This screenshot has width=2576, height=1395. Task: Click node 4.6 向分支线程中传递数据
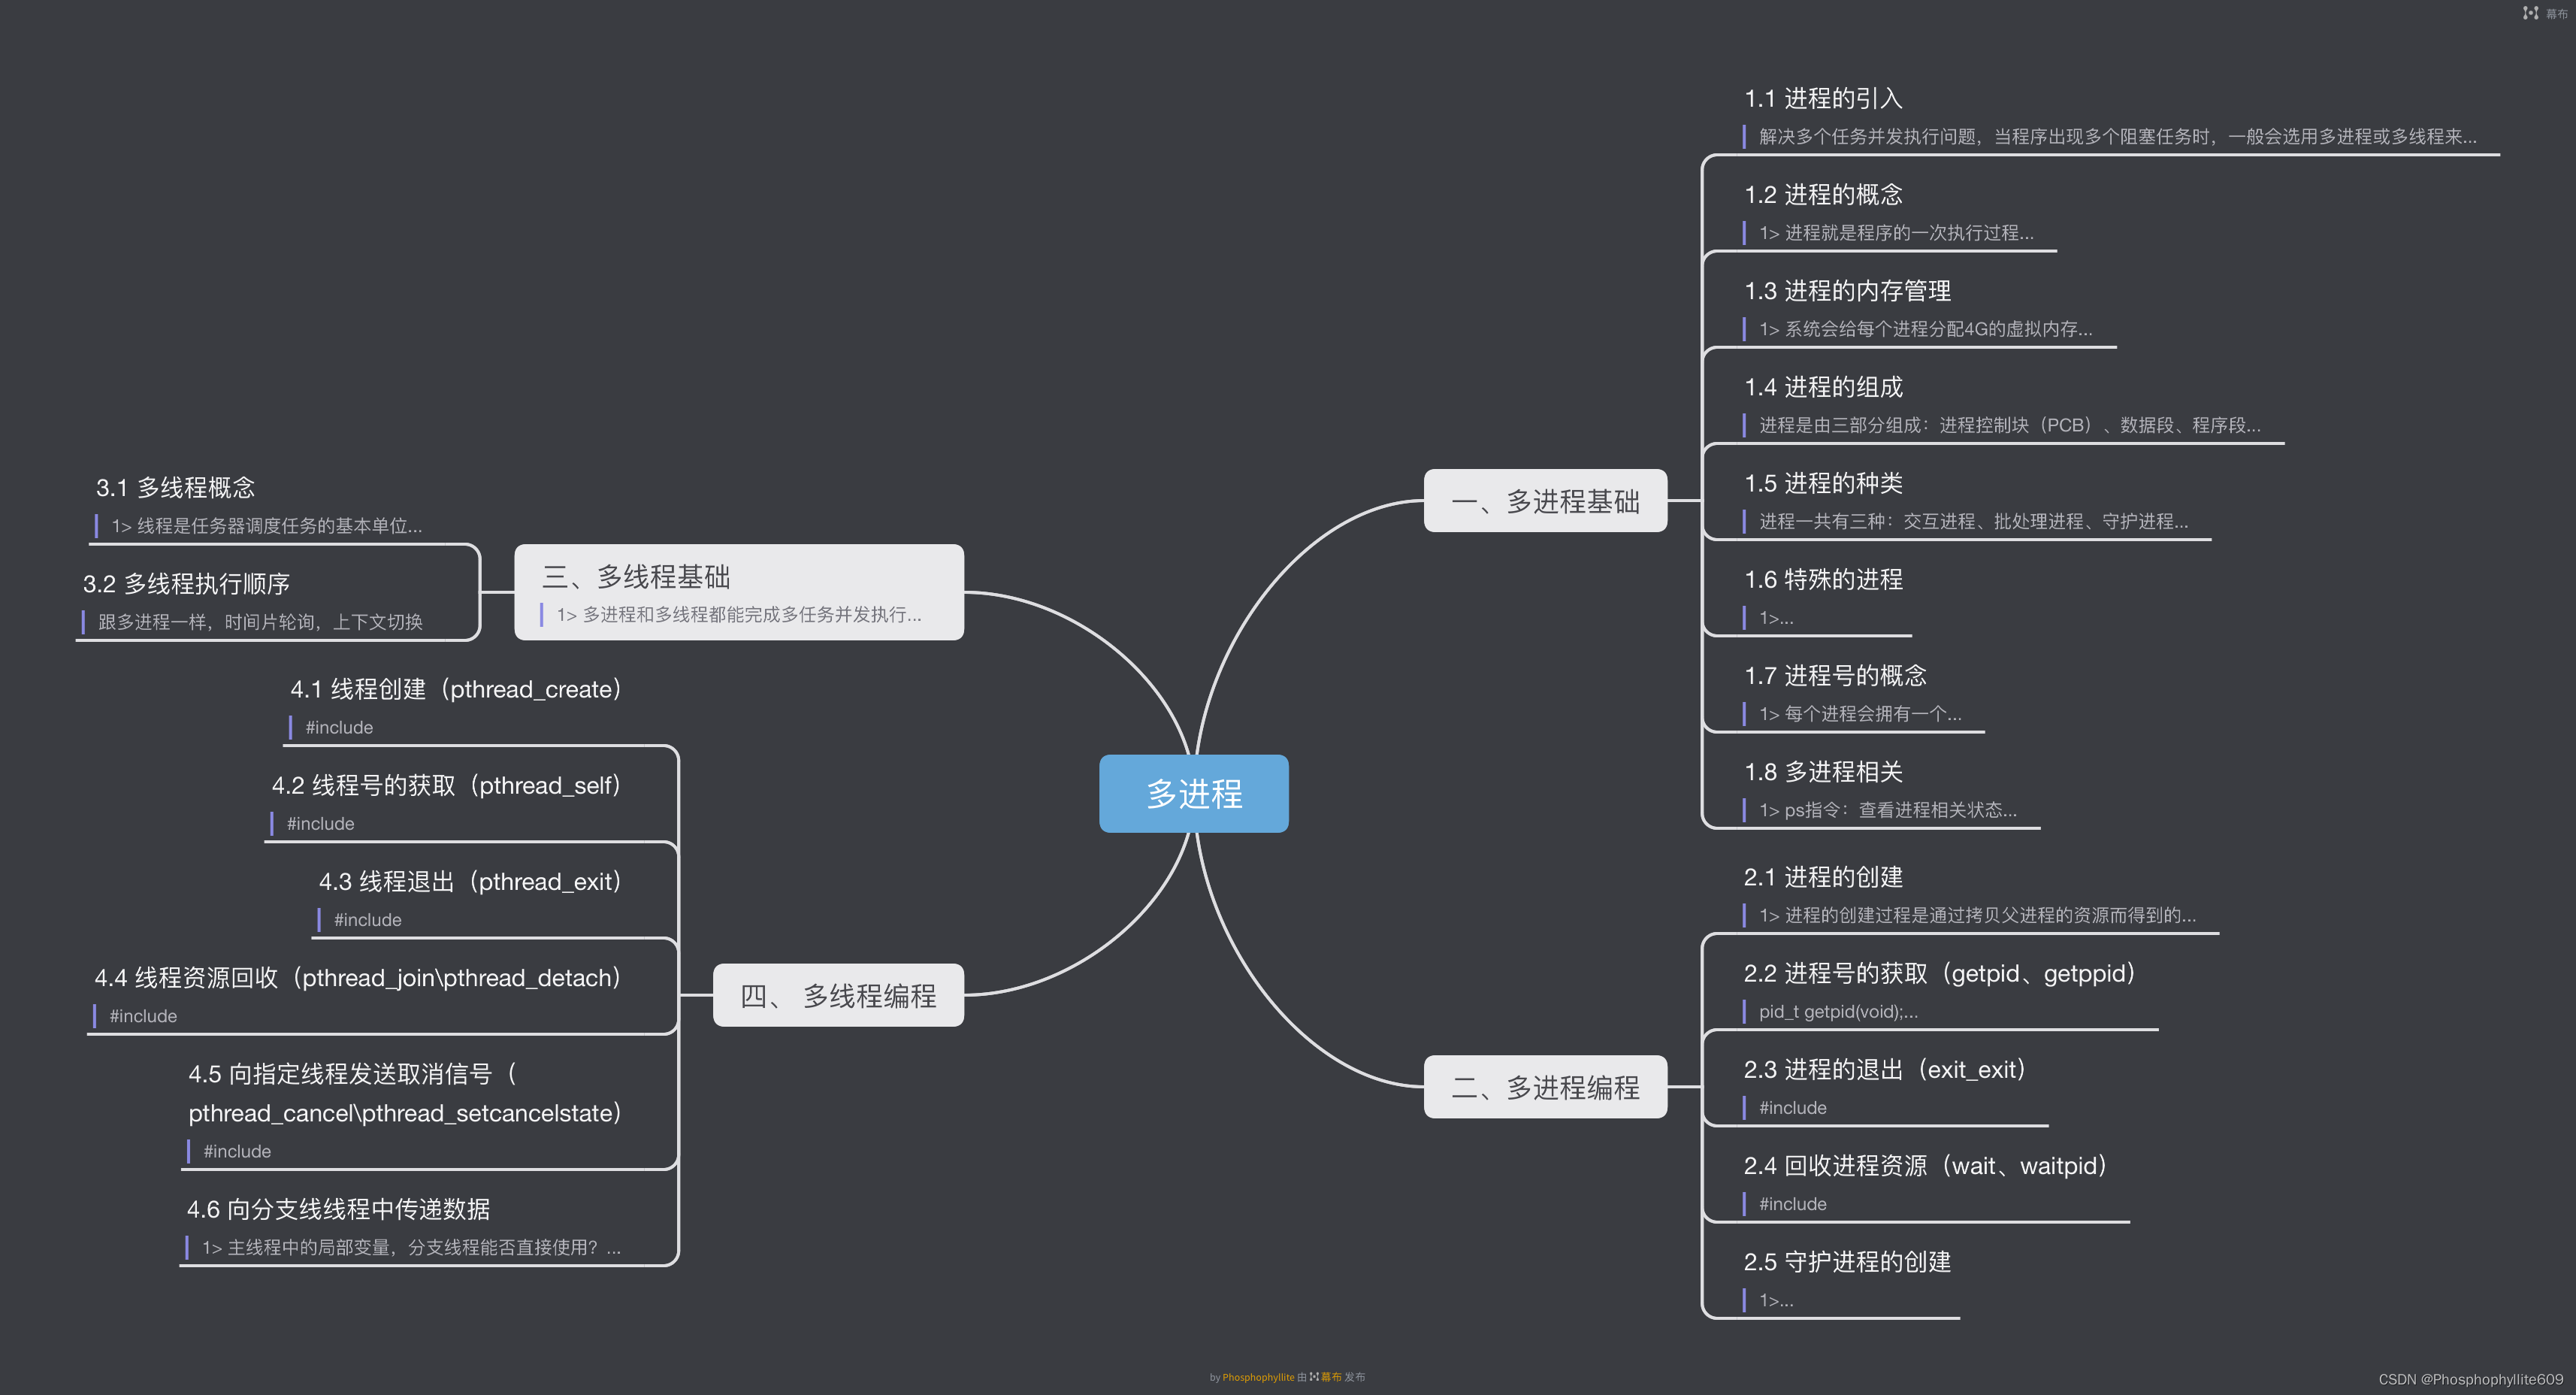click(339, 1209)
